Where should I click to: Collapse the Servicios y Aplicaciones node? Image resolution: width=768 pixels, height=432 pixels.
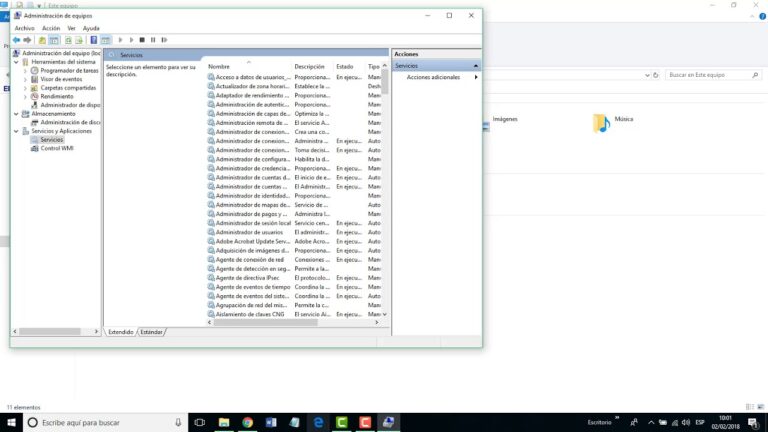(x=16, y=131)
